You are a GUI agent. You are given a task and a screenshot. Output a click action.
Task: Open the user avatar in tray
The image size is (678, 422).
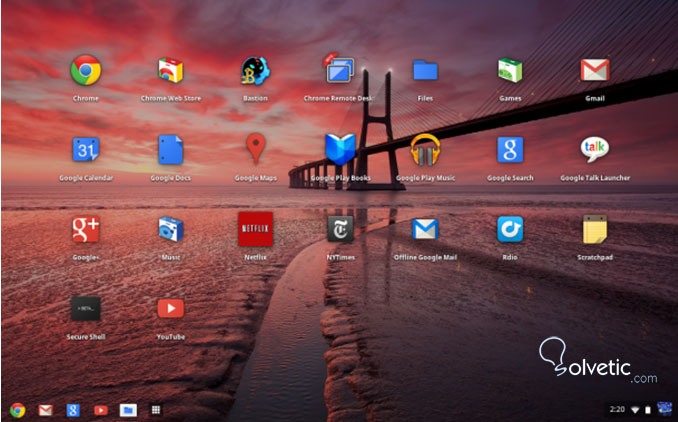[664, 409]
